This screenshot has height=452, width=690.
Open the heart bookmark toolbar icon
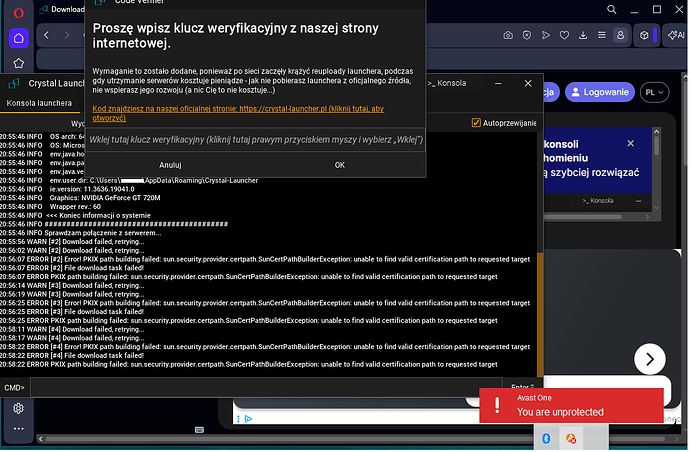(x=564, y=35)
